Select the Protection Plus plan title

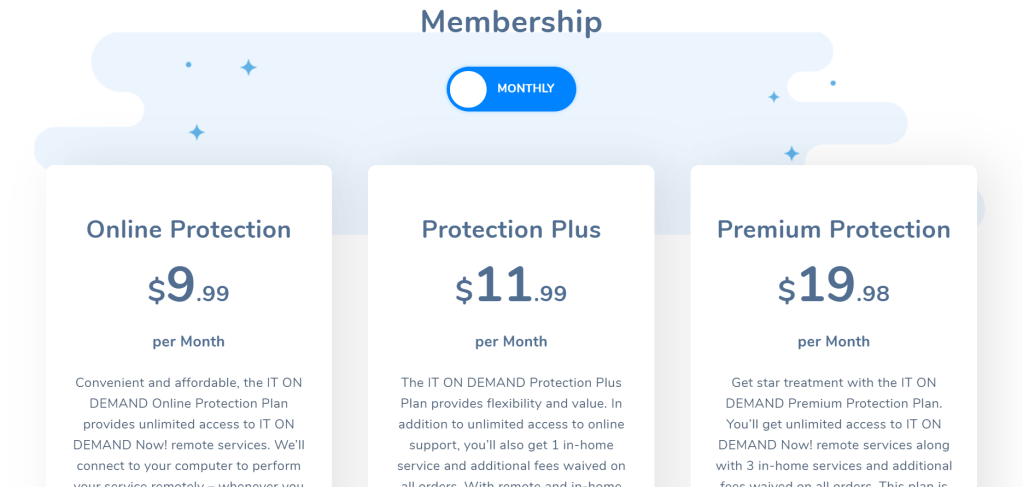[x=511, y=229]
